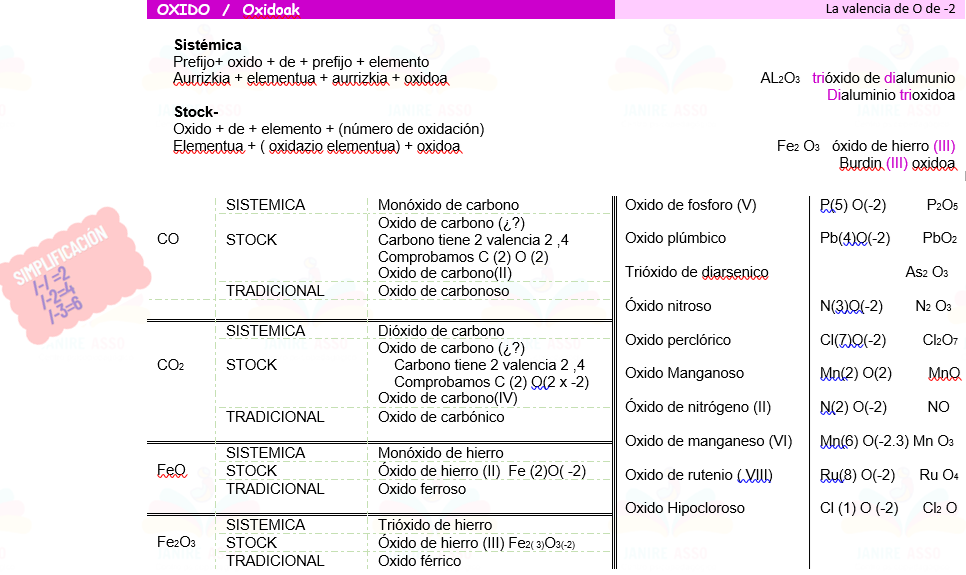This screenshot has width=966, height=575.
Task: Select 'Oxido férrico' in the table
Action: [419, 561]
